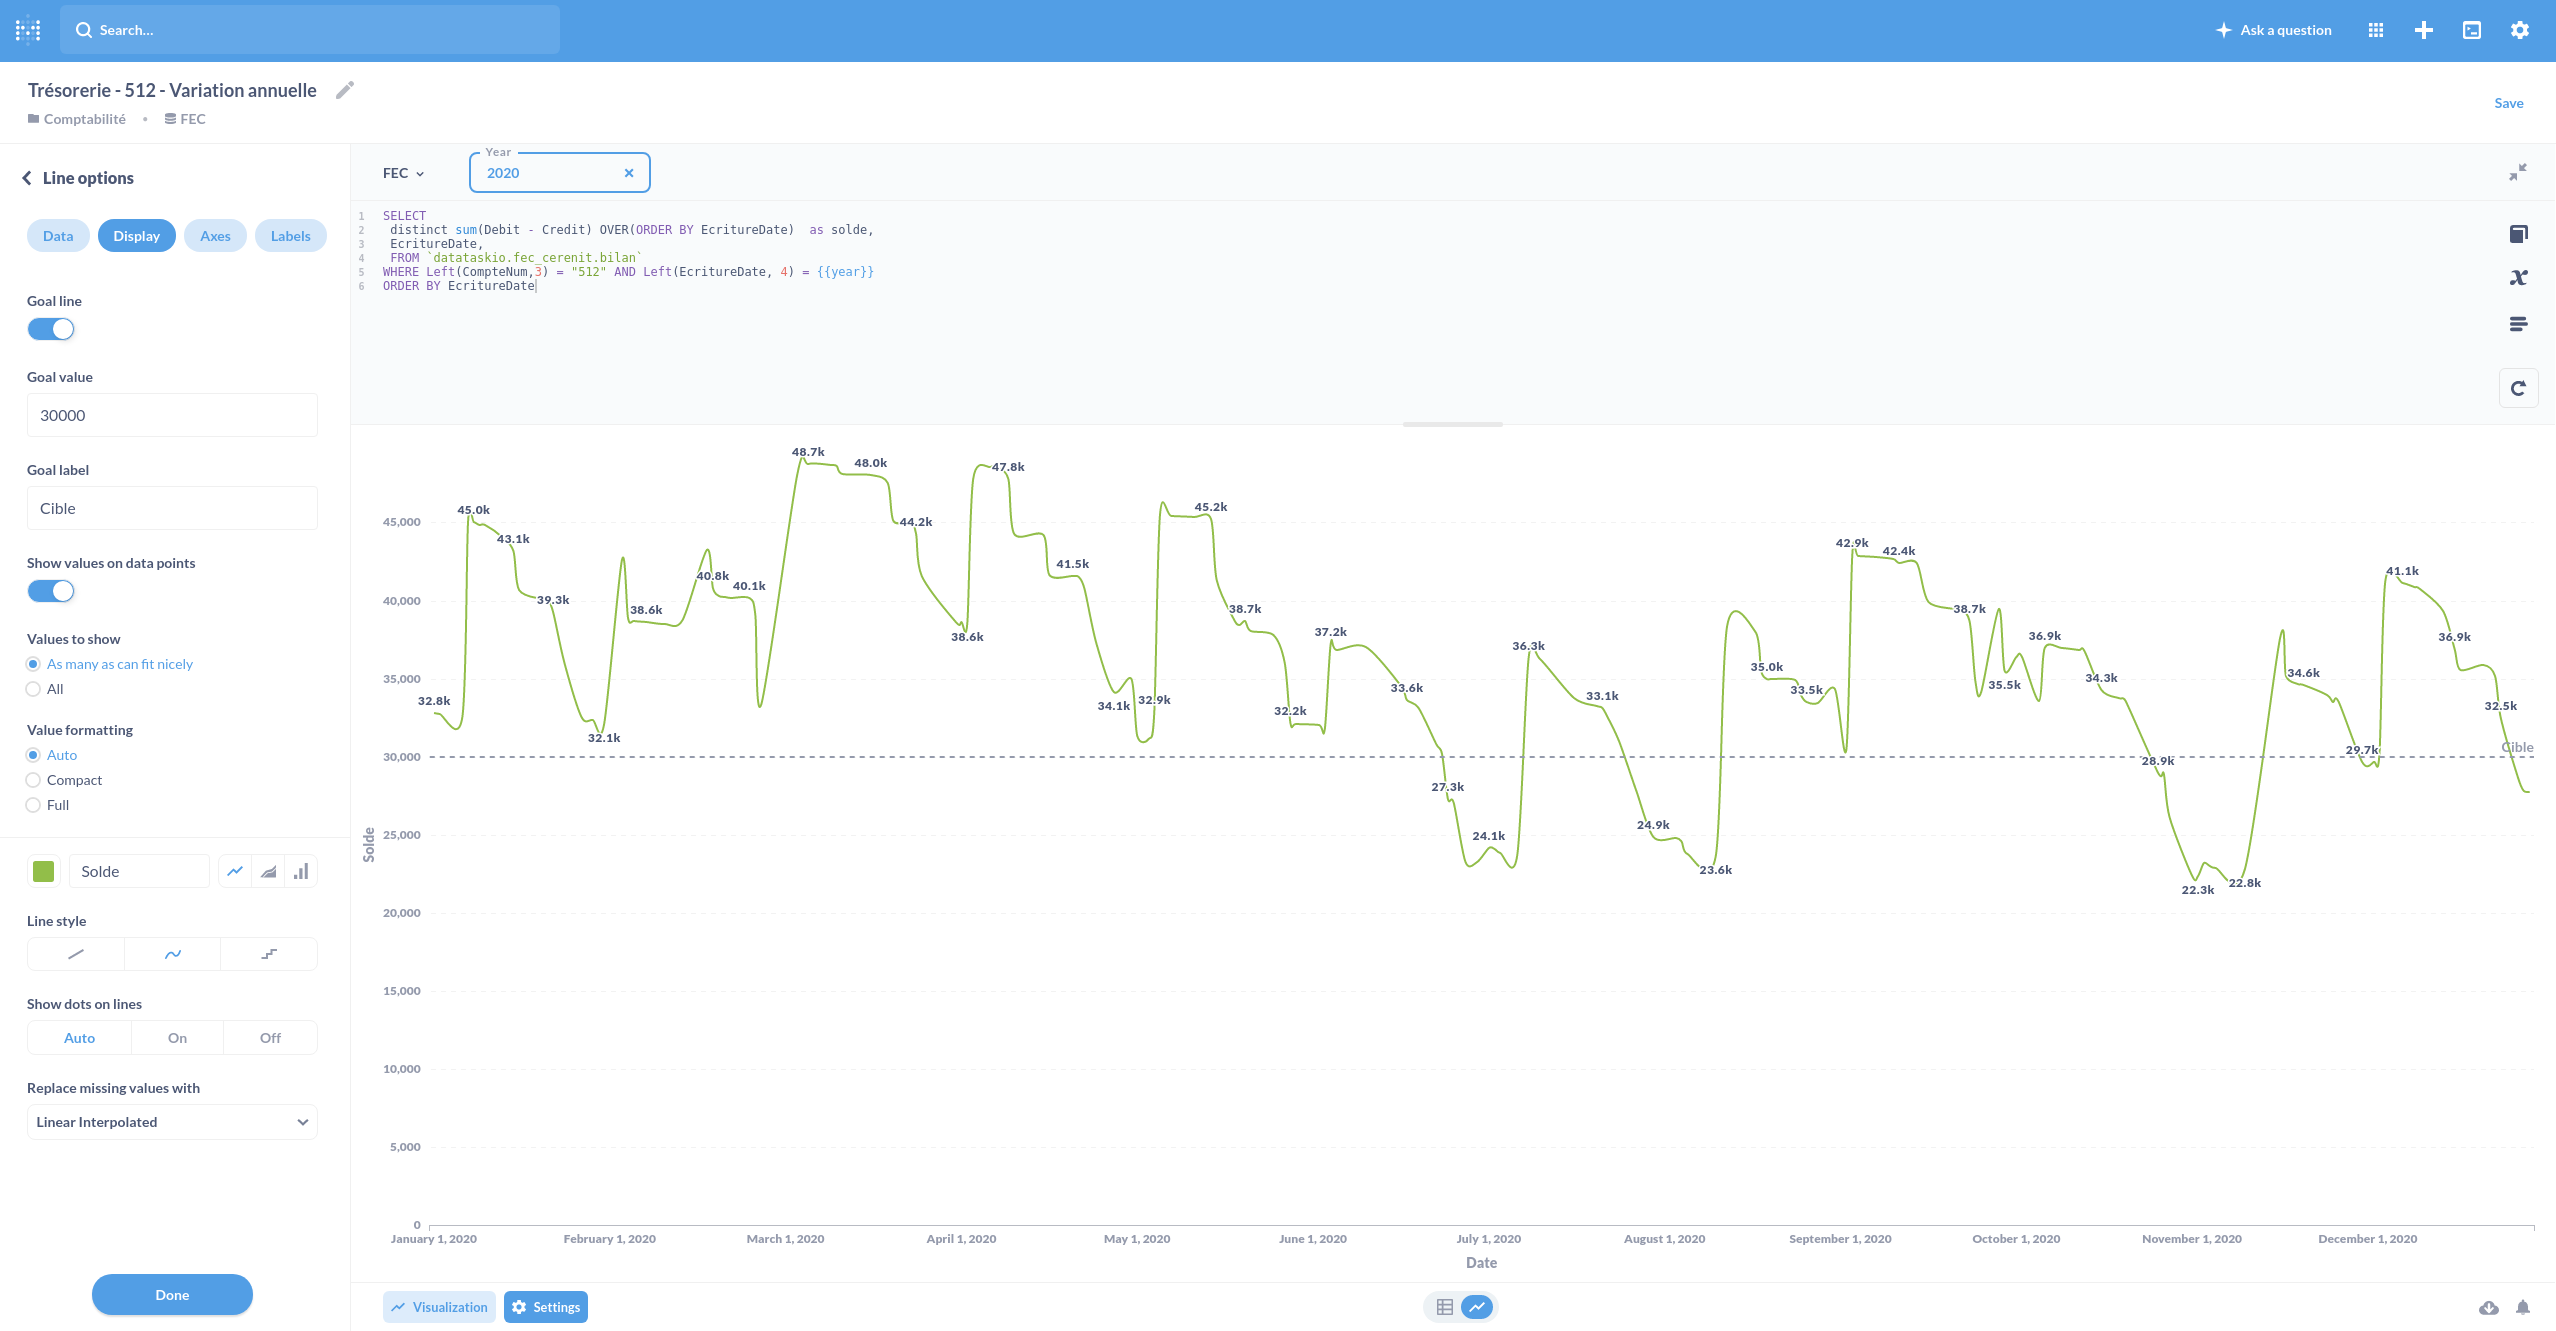Expand the Replace missing values dropdown
The height and width of the screenshot is (1331, 2556).
pyautogui.click(x=171, y=1121)
